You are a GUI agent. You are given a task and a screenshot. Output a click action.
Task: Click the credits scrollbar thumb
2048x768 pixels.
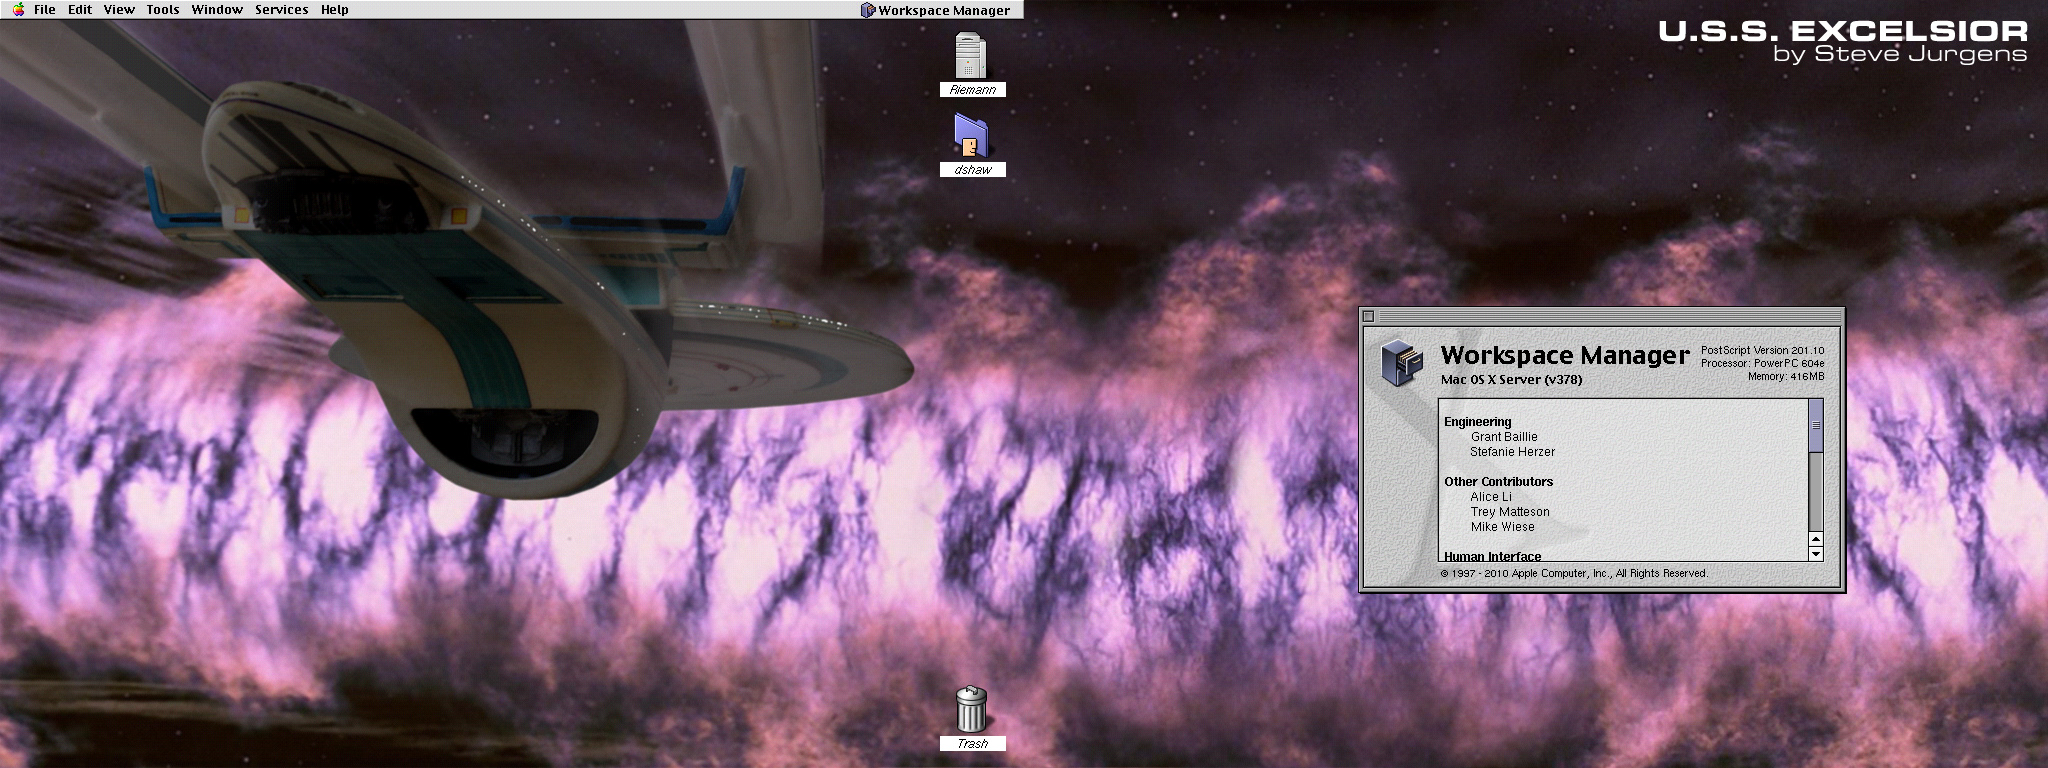click(1816, 425)
